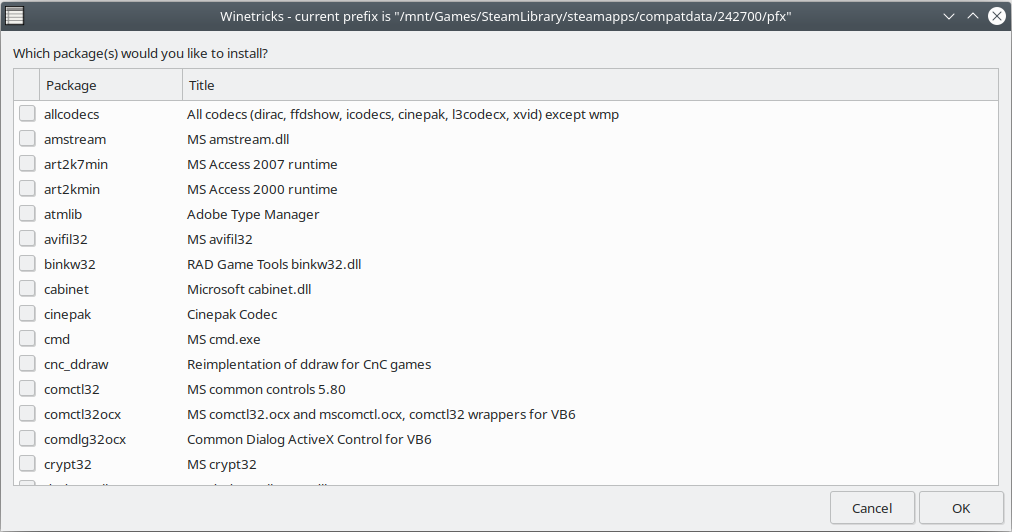Image resolution: width=1012 pixels, height=532 pixels.
Task: Maximize the Winetricks window
Action: coord(973,16)
